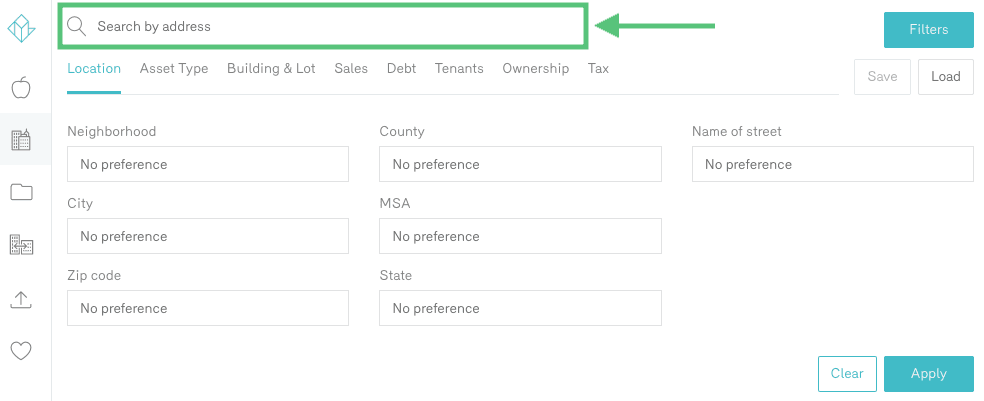Click the magnifying glass search icon
Image resolution: width=984 pixels, height=401 pixels.
click(x=77, y=26)
